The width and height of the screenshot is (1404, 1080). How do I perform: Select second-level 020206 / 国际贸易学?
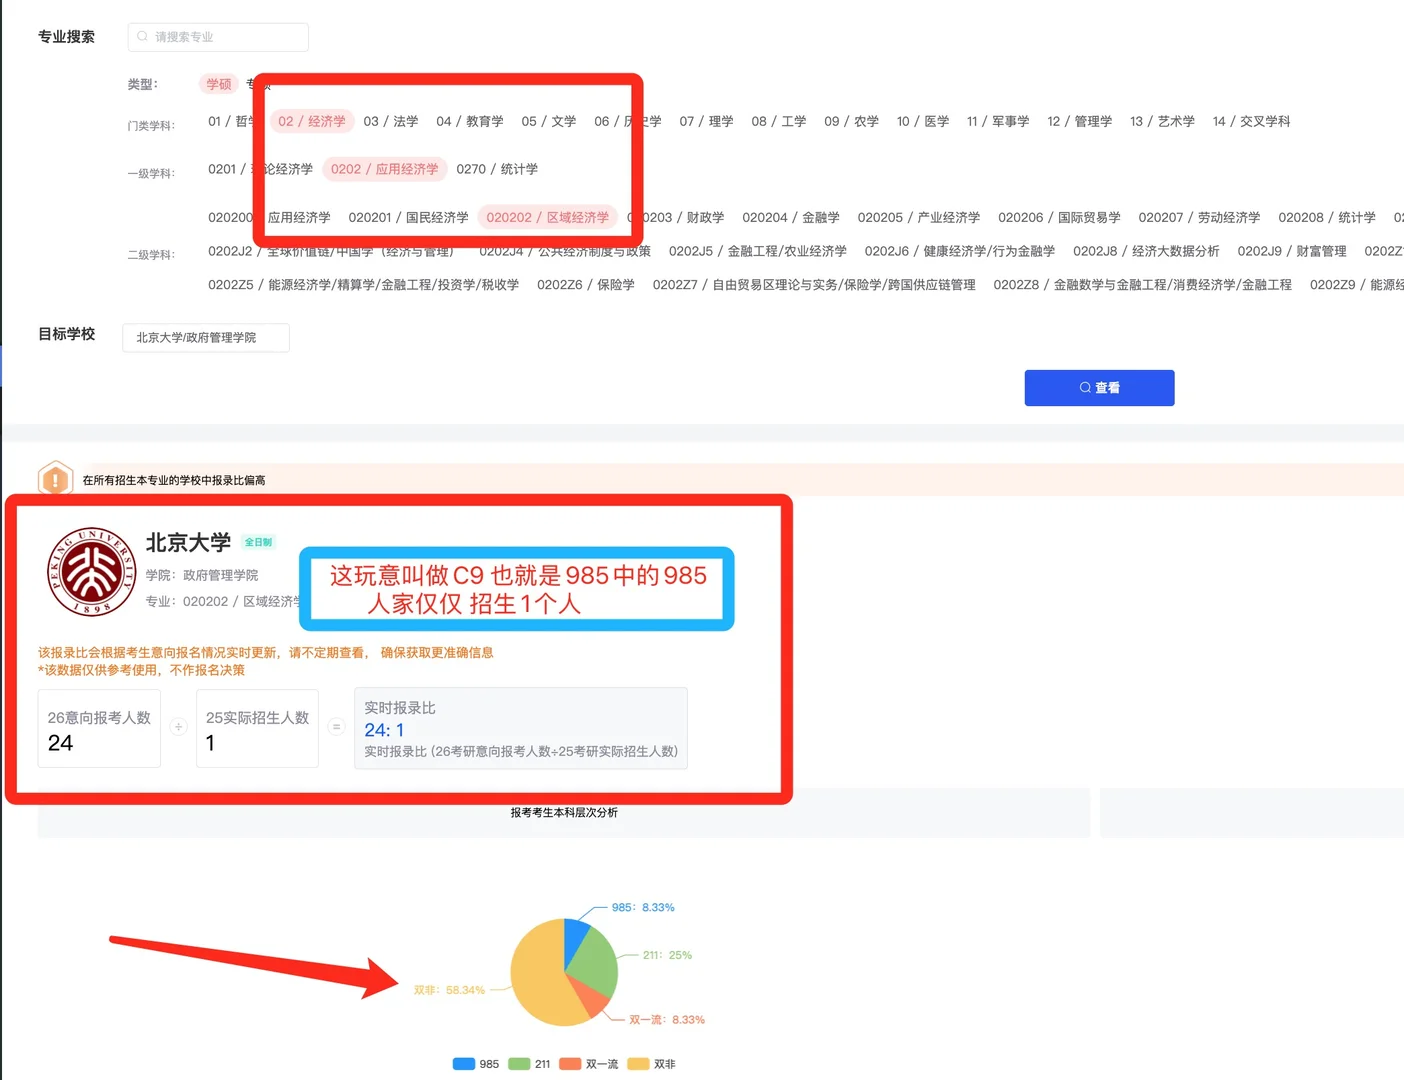coord(1059,217)
